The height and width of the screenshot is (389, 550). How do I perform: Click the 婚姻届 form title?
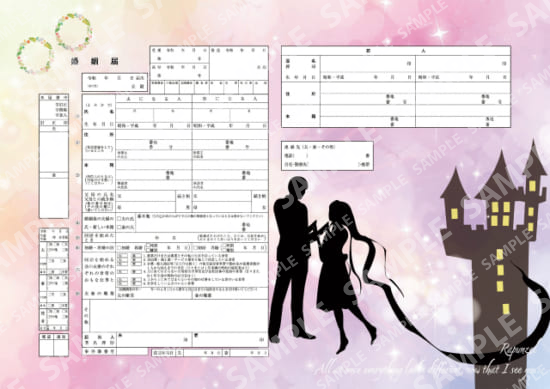tap(95, 61)
